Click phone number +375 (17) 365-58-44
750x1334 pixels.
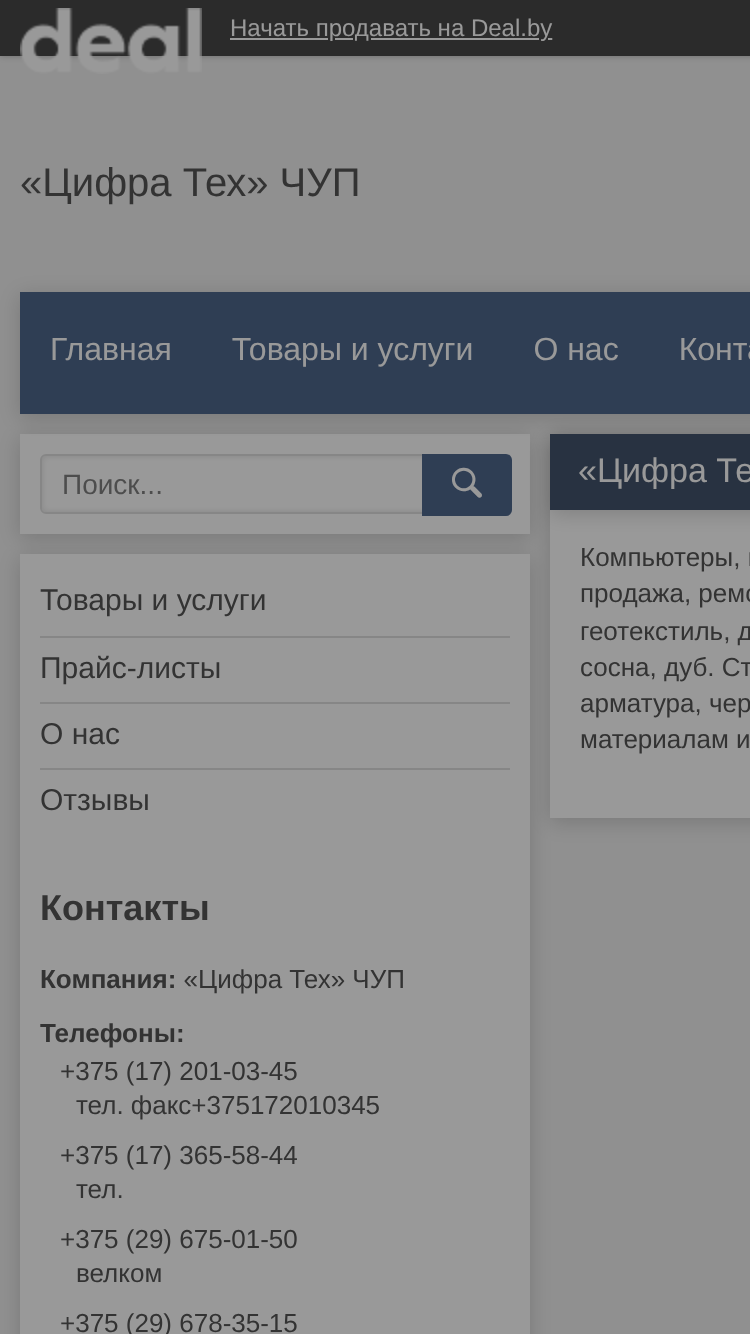(179, 1155)
